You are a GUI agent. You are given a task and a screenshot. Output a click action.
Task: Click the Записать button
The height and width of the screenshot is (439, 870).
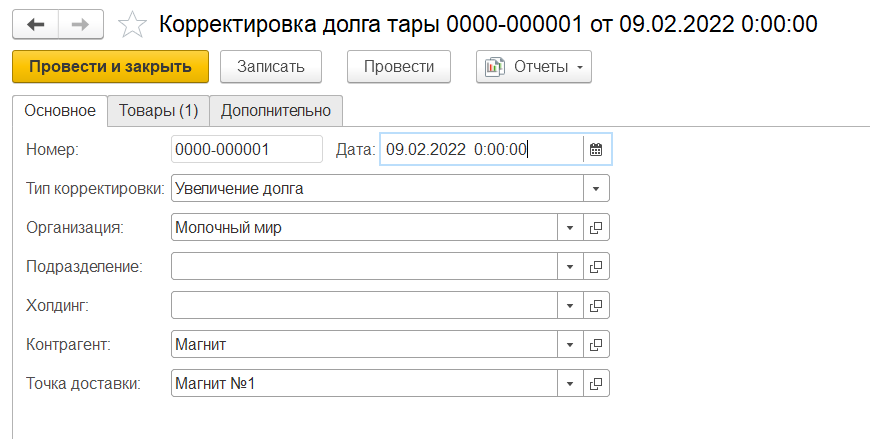click(270, 67)
